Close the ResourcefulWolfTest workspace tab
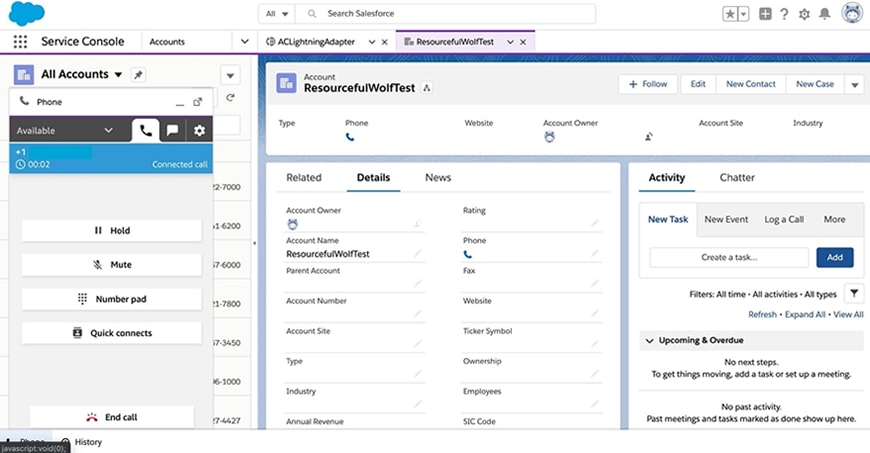The height and width of the screenshot is (453, 870). (523, 42)
